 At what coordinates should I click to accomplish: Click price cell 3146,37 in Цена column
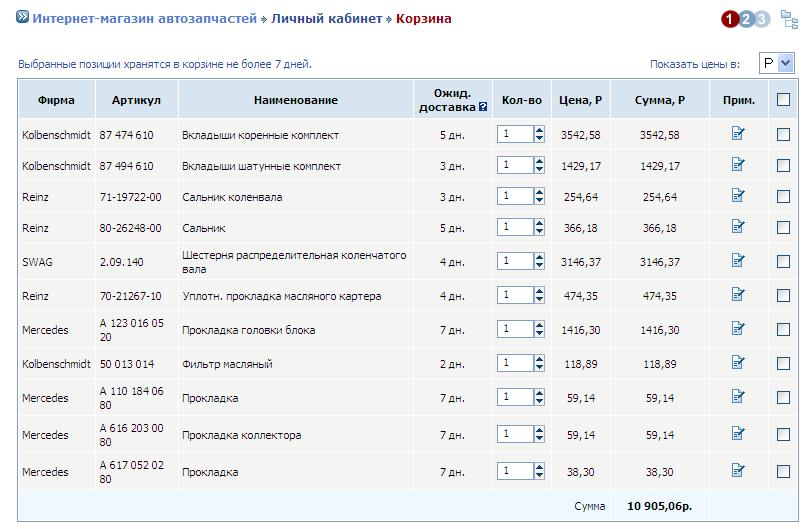coord(581,262)
